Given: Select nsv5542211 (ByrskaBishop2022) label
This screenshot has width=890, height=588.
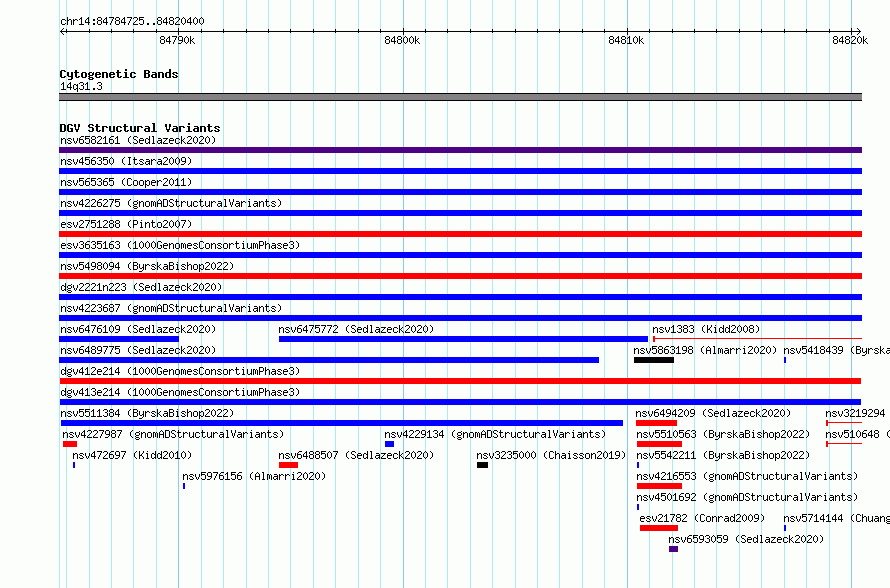Looking at the screenshot, I should [723, 455].
